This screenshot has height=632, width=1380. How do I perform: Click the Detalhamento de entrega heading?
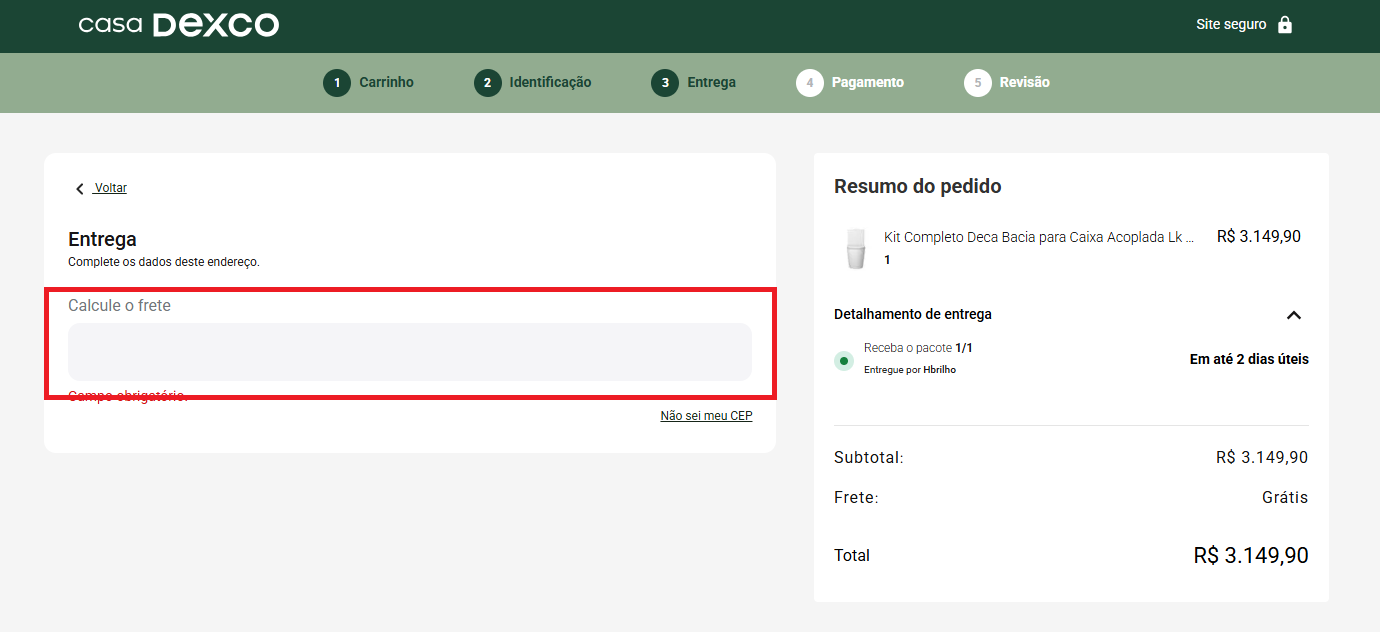coord(913,314)
